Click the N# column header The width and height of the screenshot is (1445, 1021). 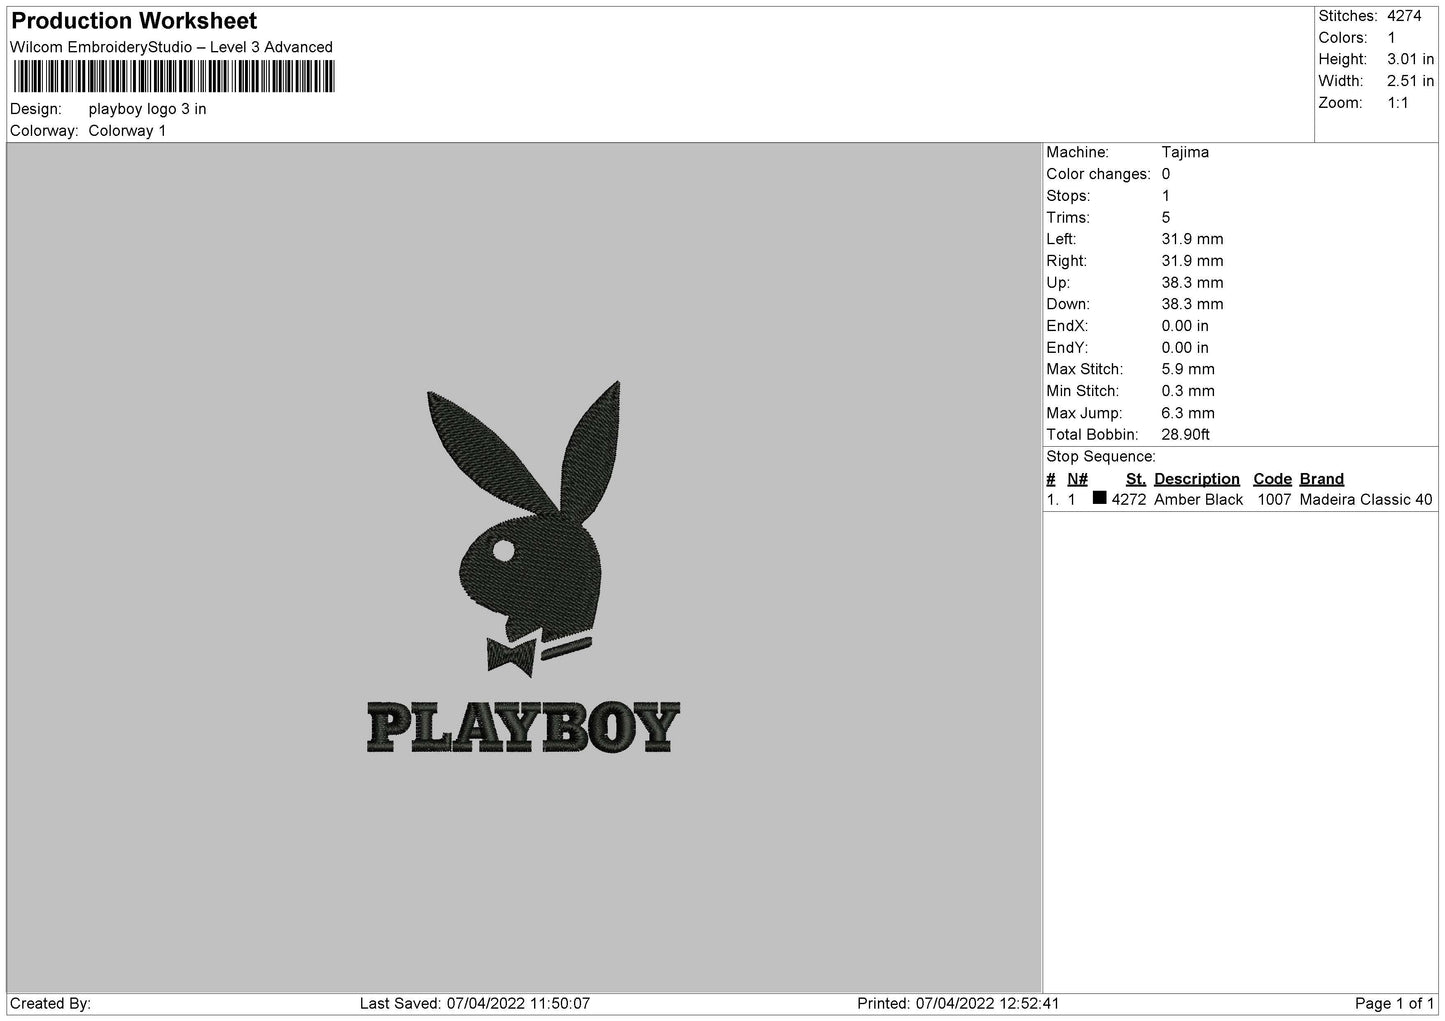(x=1077, y=479)
